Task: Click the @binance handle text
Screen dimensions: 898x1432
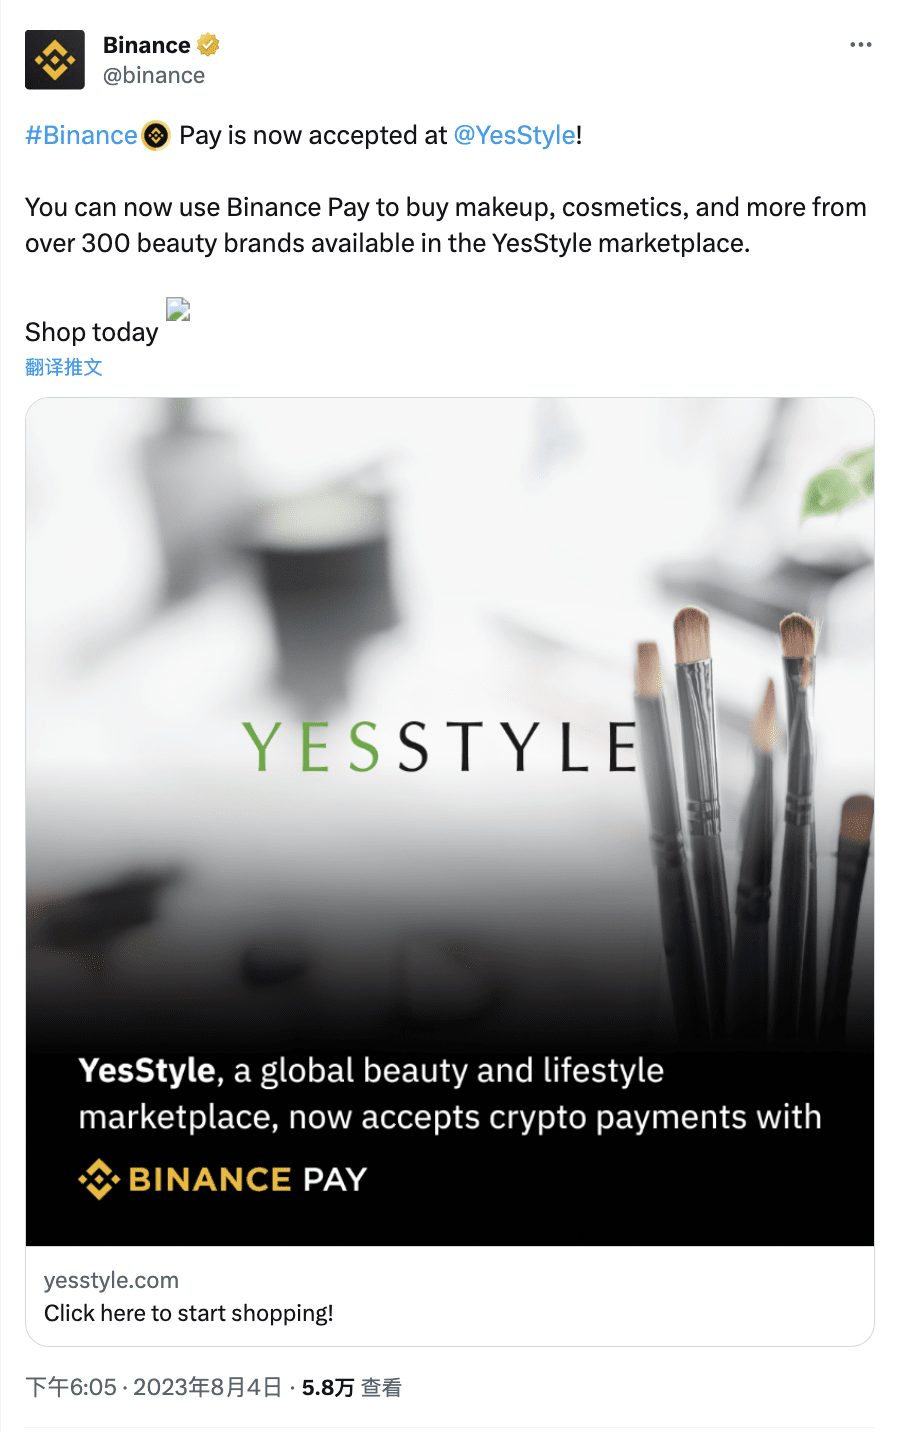Action: (x=154, y=76)
